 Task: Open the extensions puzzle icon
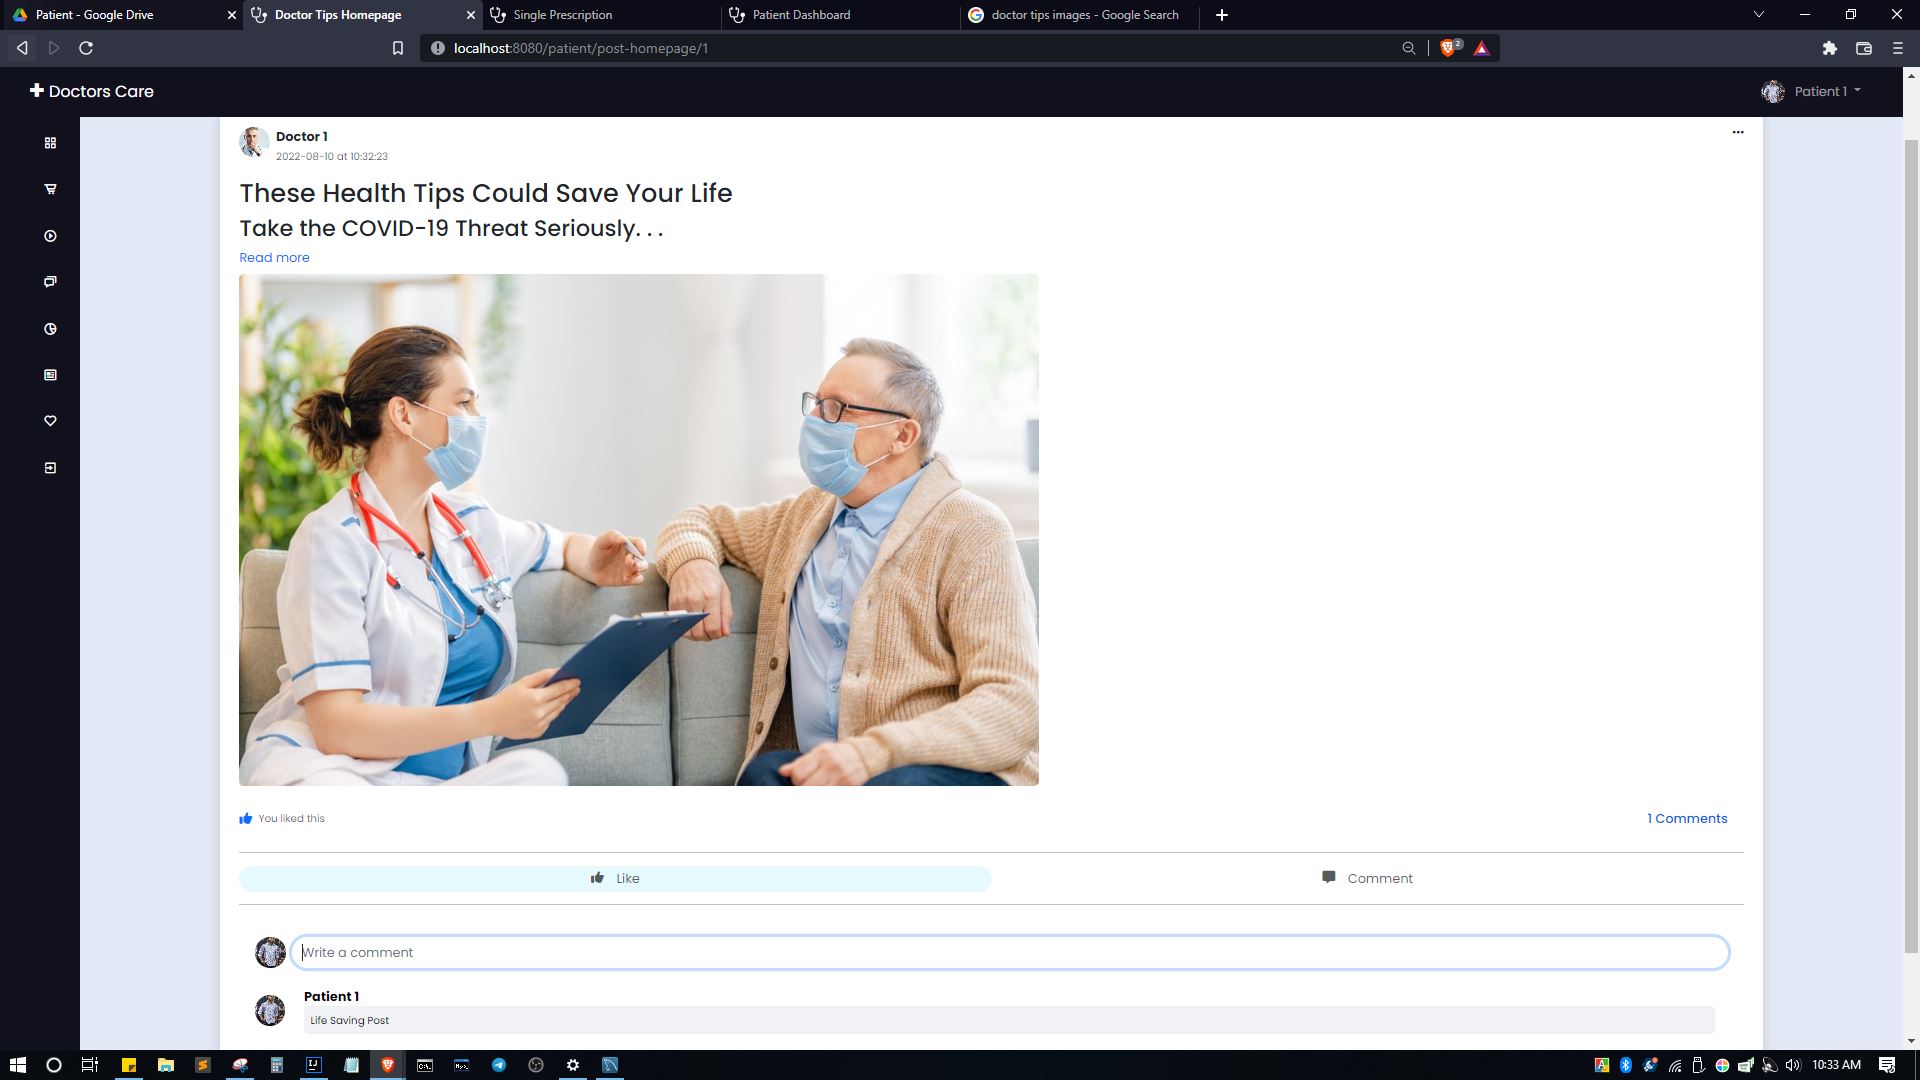tap(1830, 48)
